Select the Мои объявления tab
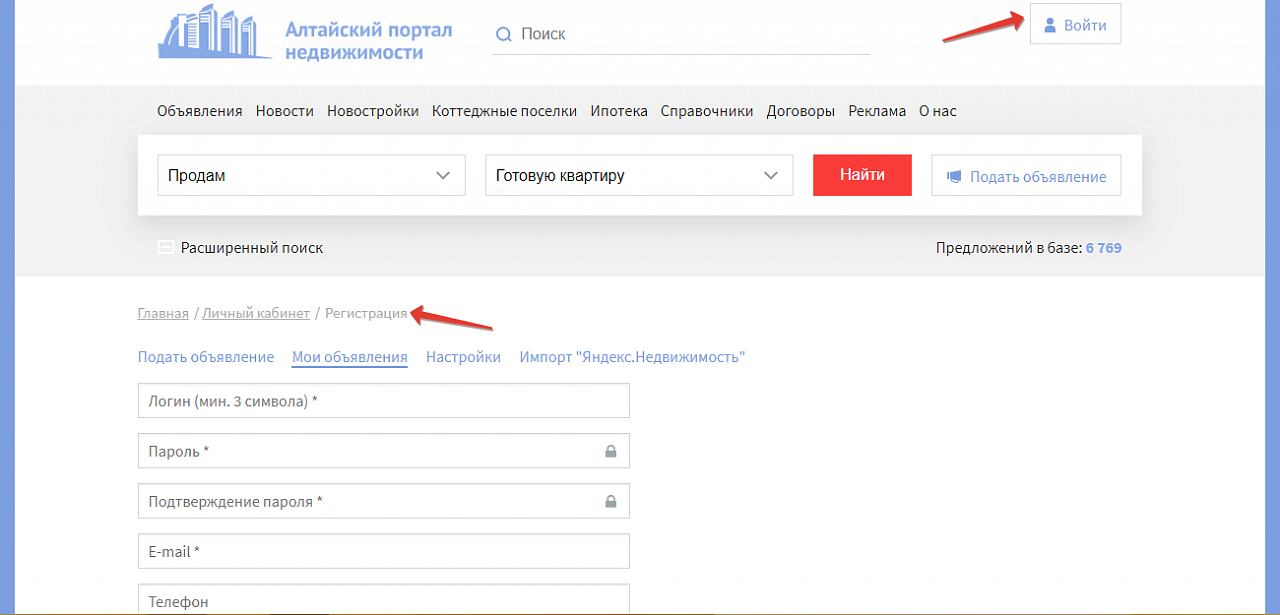1280x615 pixels. pyautogui.click(x=350, y=357)
